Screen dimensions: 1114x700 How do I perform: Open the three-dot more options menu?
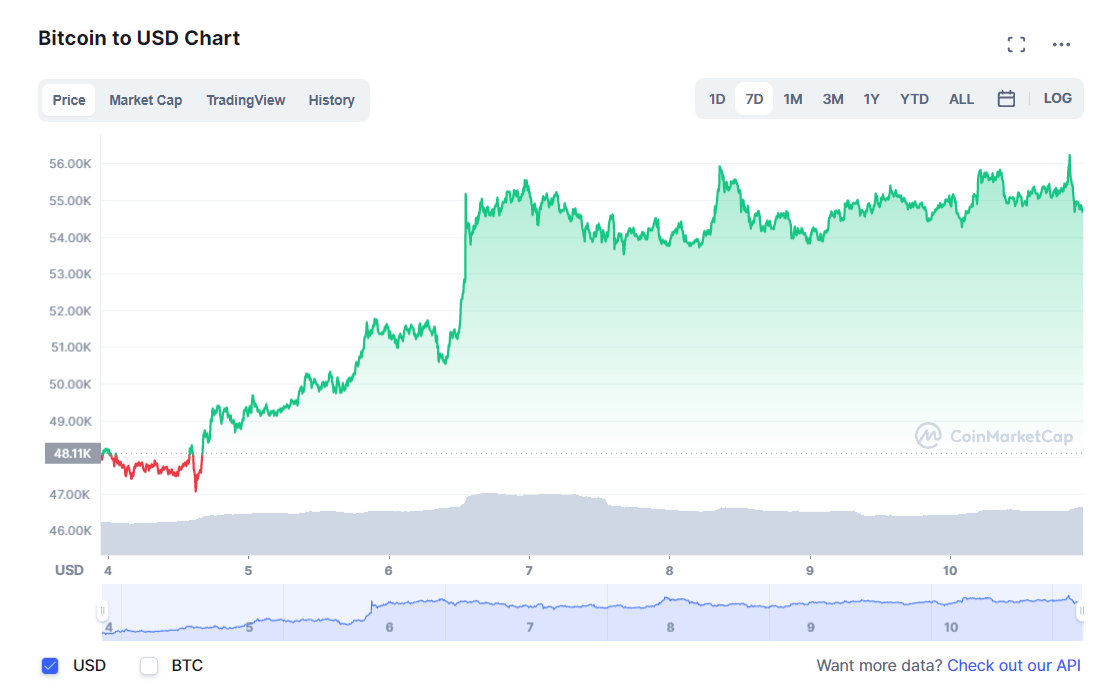1061,44
